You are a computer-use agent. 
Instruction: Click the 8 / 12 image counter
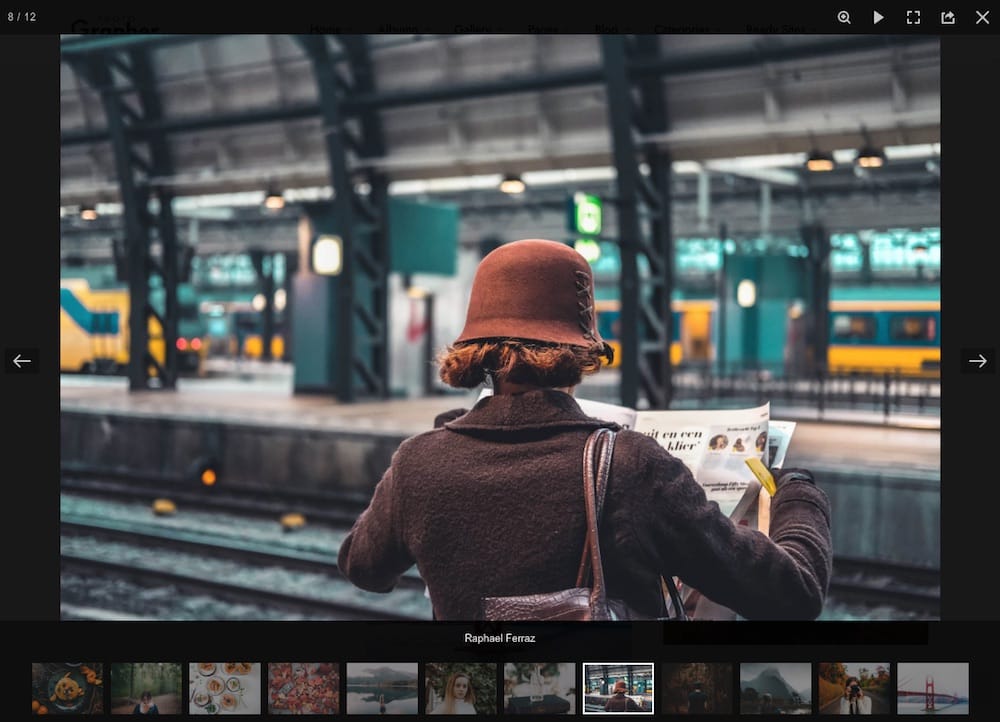coord(22,17)
